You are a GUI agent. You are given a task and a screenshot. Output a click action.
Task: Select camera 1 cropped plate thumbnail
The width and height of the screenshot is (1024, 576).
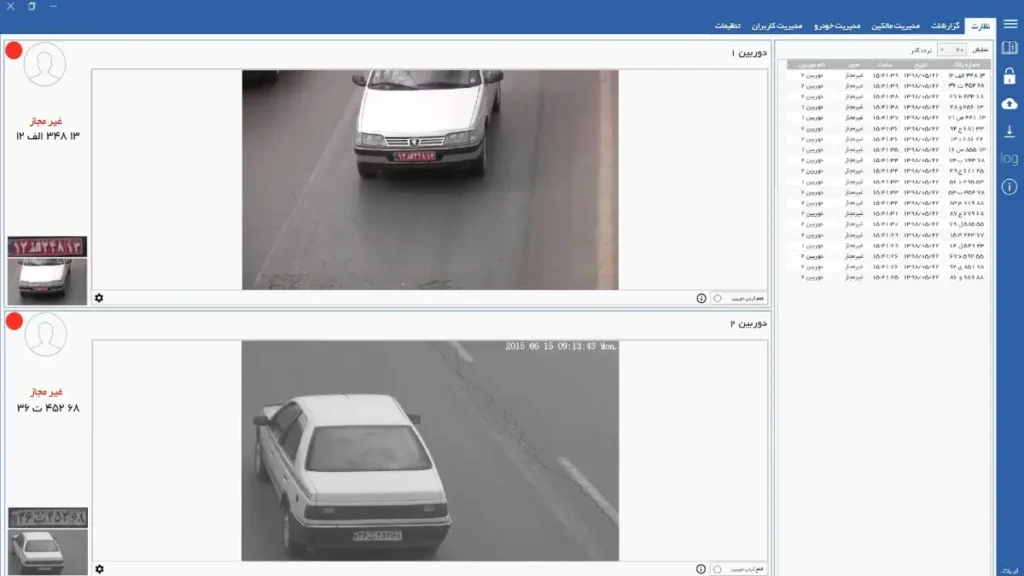tap(47, 247)
